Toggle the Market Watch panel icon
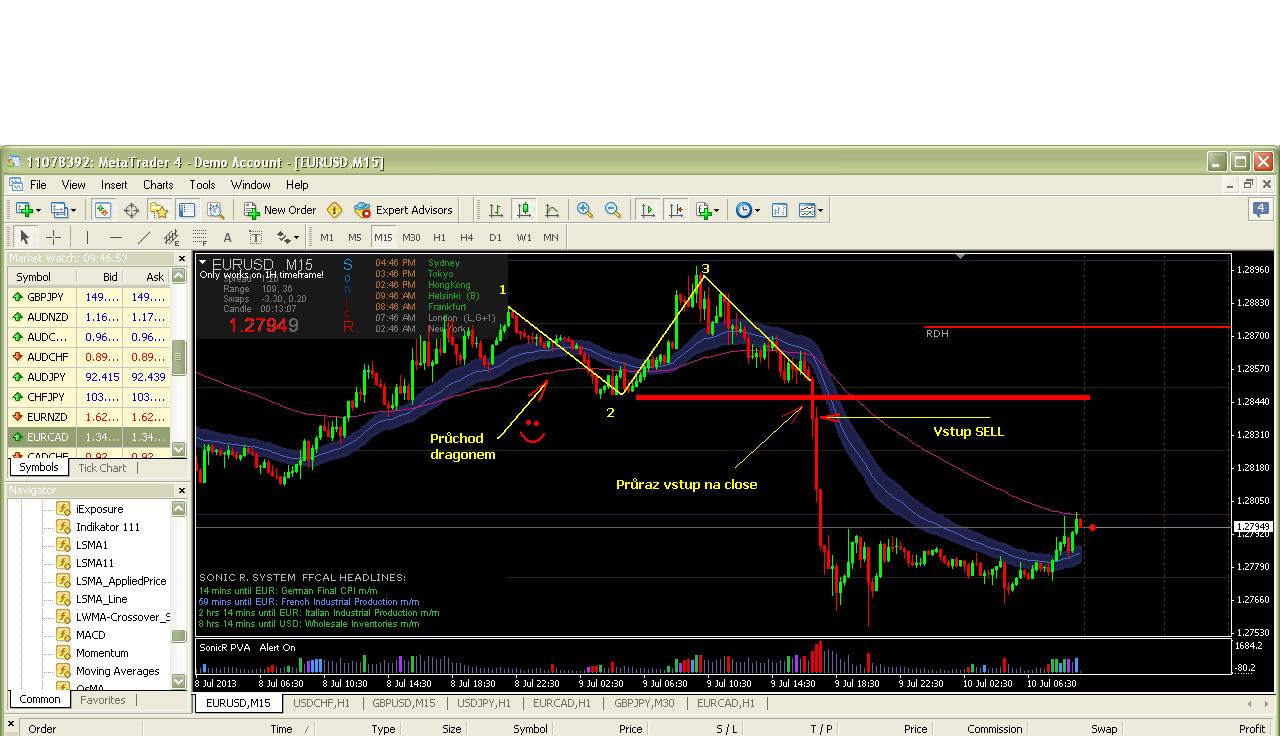Viewport: 1280px width, 736px height. tap(103, 210)
